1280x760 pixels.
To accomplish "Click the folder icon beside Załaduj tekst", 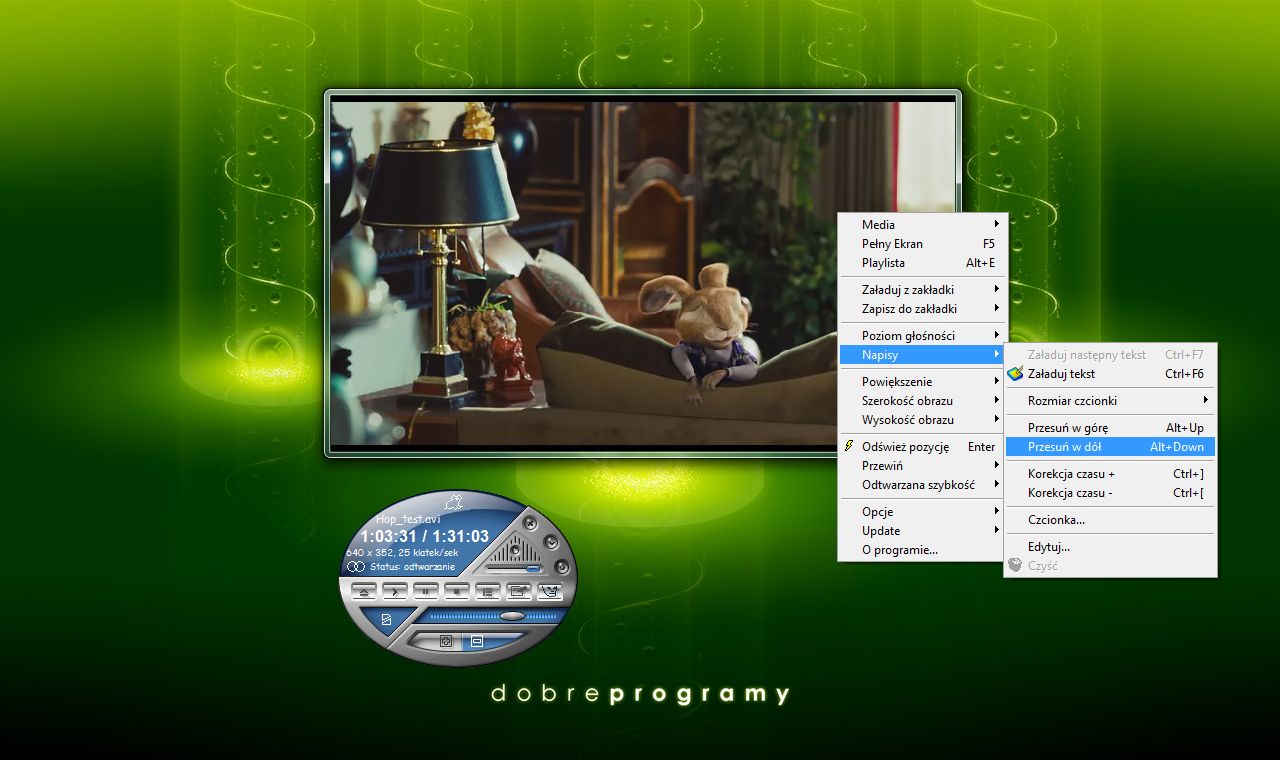I will click(x=1015, y=373).
